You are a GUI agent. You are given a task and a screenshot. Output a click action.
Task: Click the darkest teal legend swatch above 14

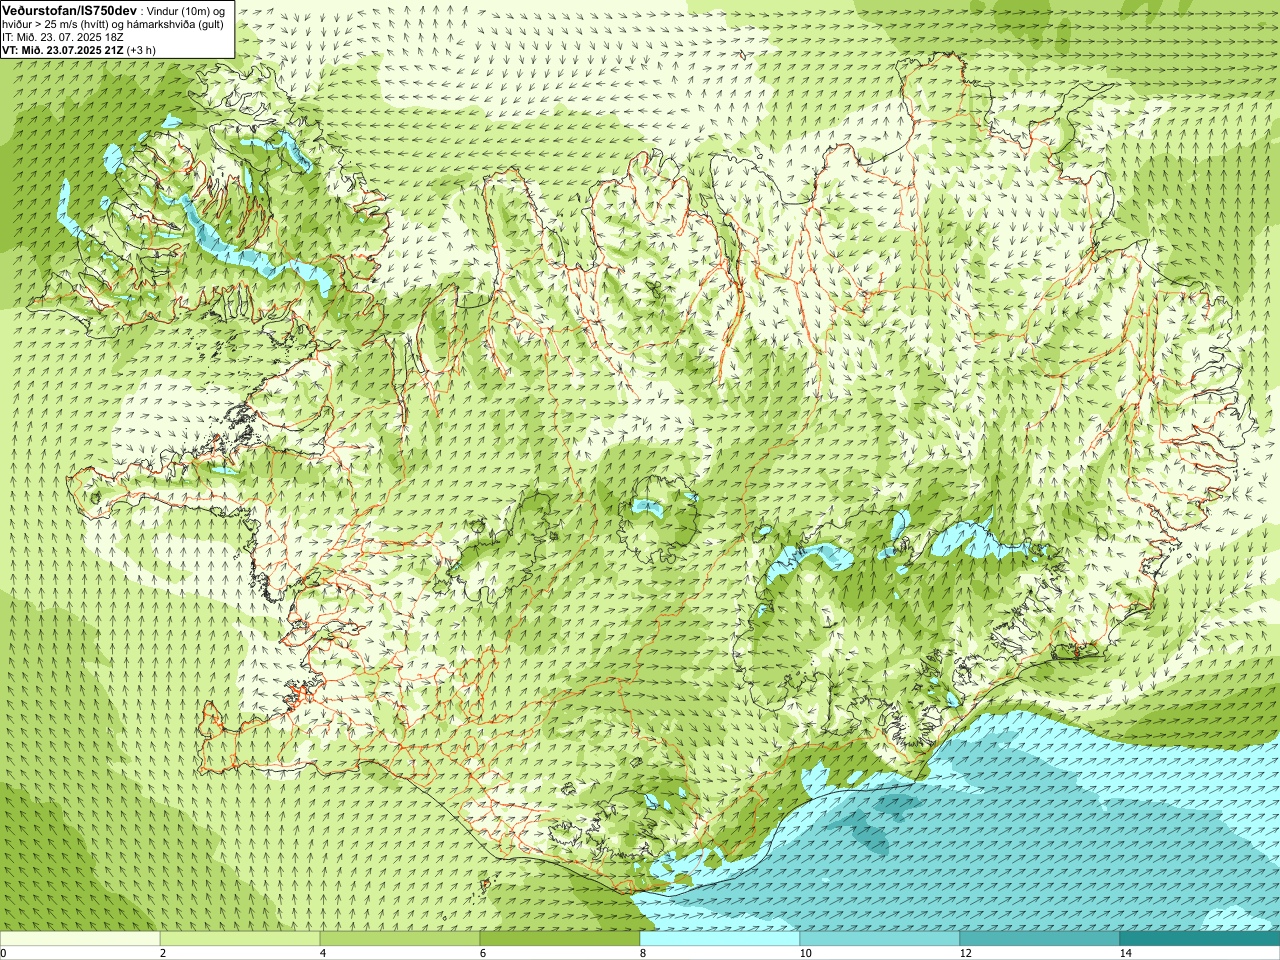pos(1200,939)
